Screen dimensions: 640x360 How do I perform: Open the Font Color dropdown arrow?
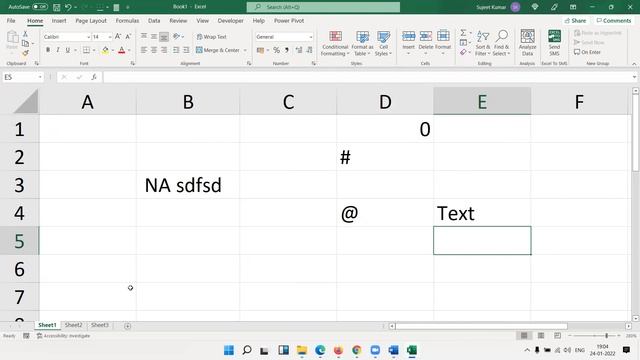[129, 50]
